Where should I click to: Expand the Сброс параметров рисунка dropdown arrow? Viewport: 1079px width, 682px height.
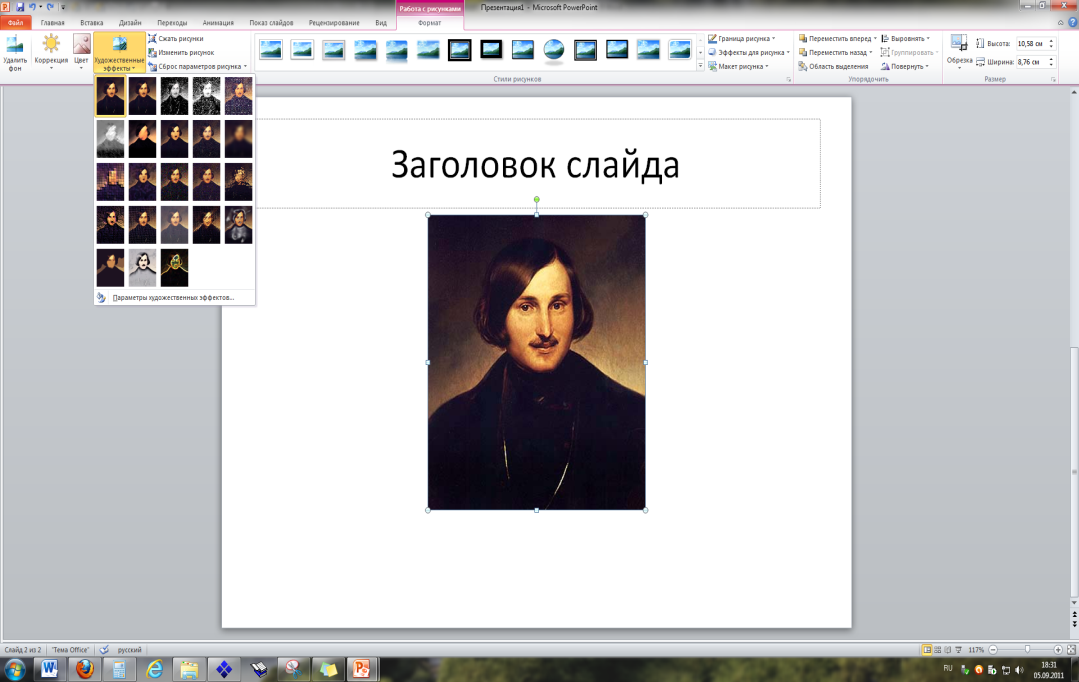[246, 67]
